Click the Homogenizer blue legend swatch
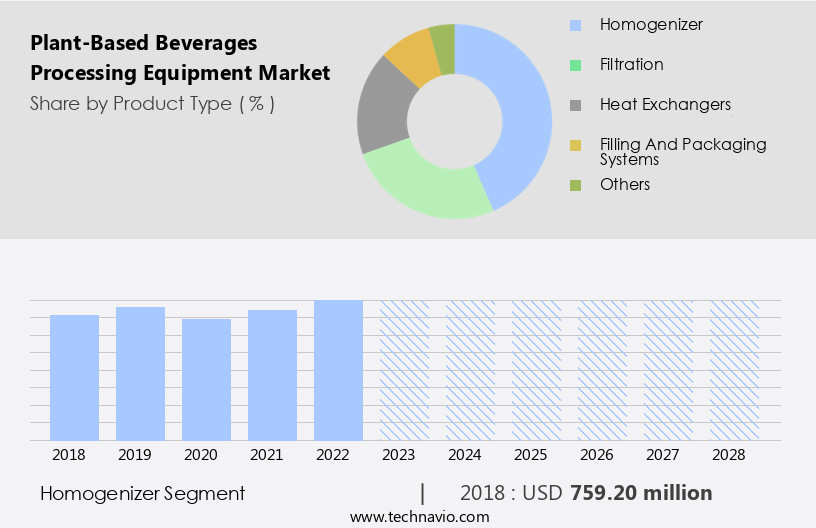The height and width of the screenshot is (528, 816). click(575, 25)
